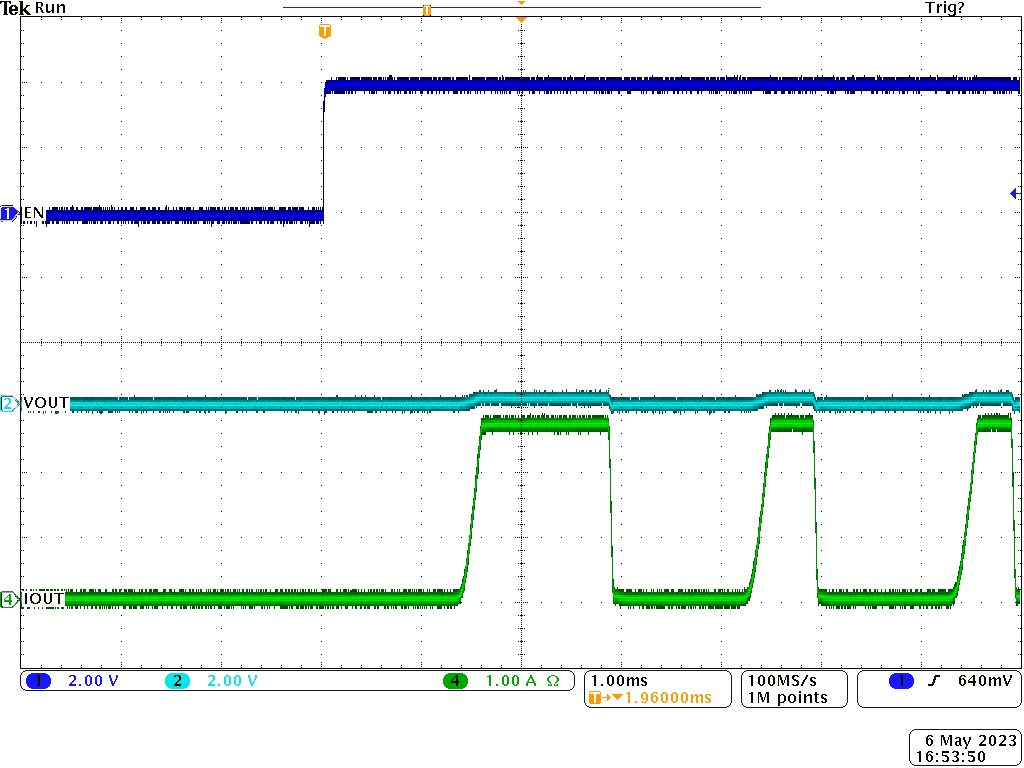Select the IOUT channel 4 reference marker
The image size is (1024, 768).
pyautogui.click(x=8, y=597)
